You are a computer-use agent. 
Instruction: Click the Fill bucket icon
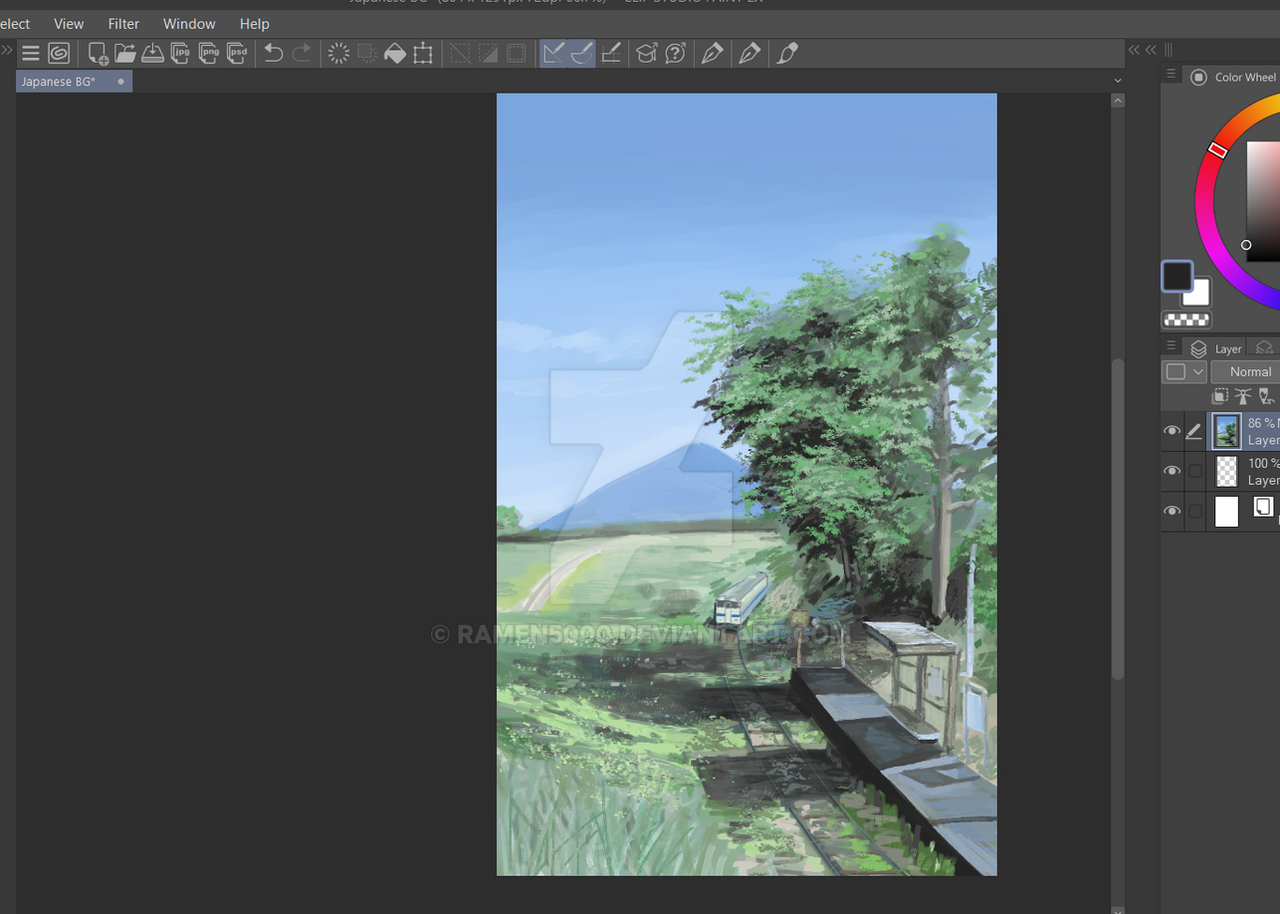click(x=395, y=54)
